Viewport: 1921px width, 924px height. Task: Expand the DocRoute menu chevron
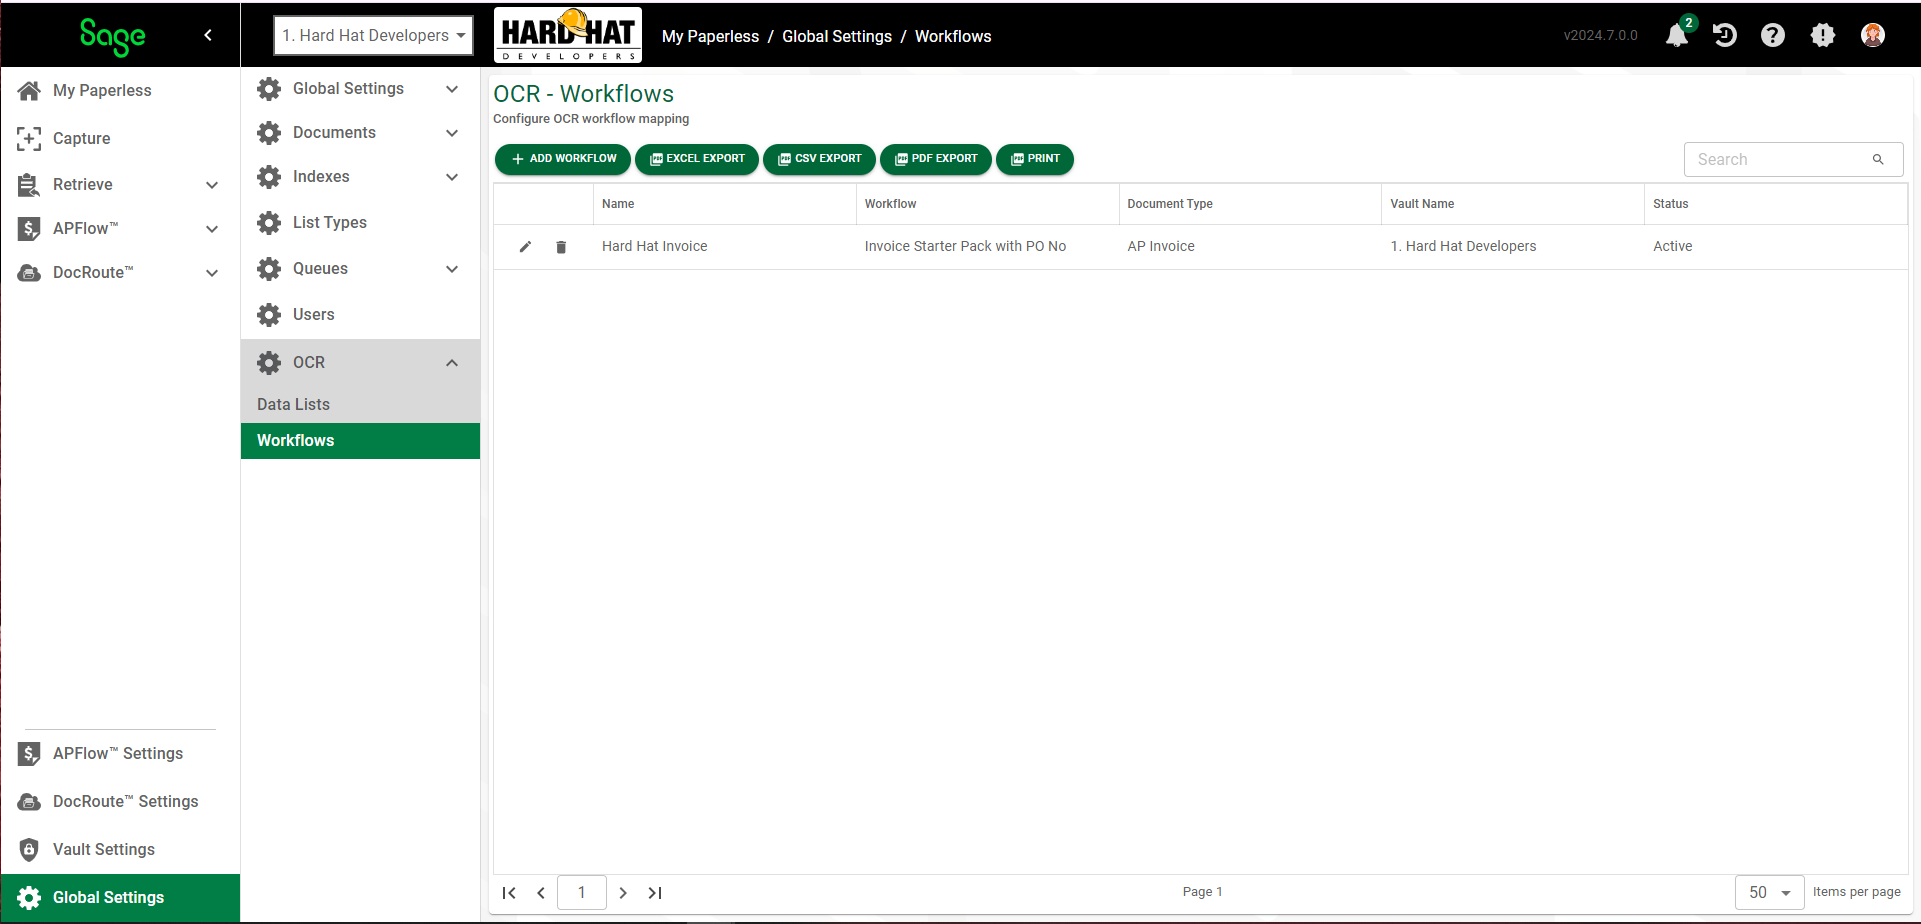pos(212,273)
